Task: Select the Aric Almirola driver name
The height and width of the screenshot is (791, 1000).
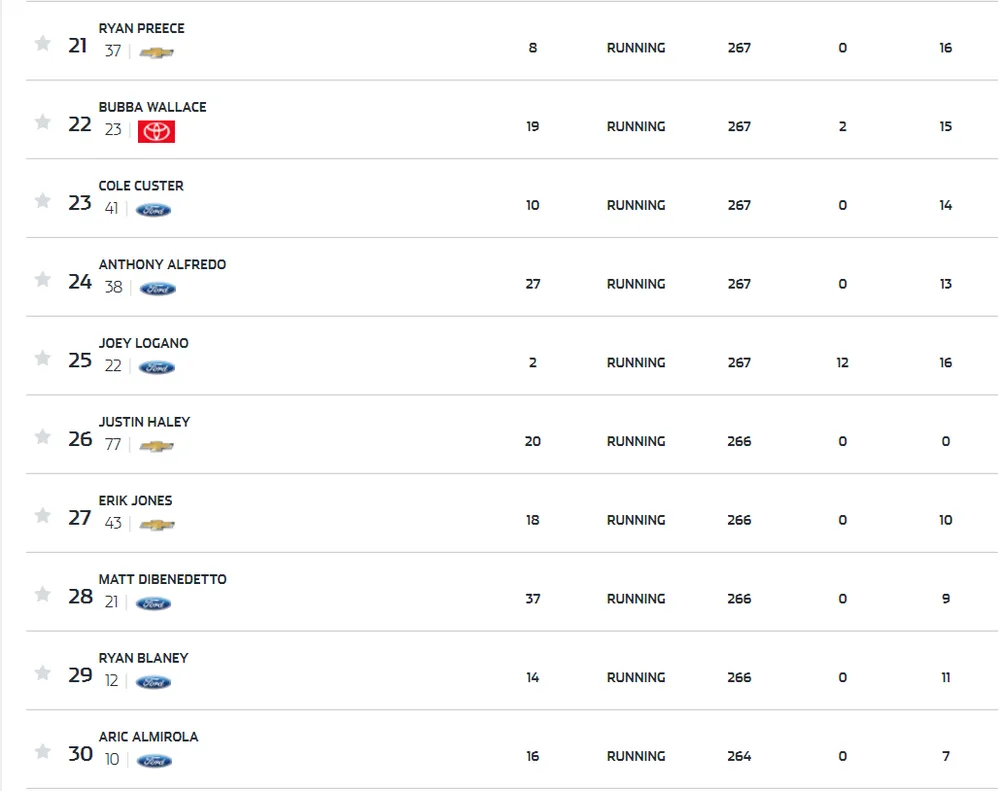Action: click(x=148, y=737)
